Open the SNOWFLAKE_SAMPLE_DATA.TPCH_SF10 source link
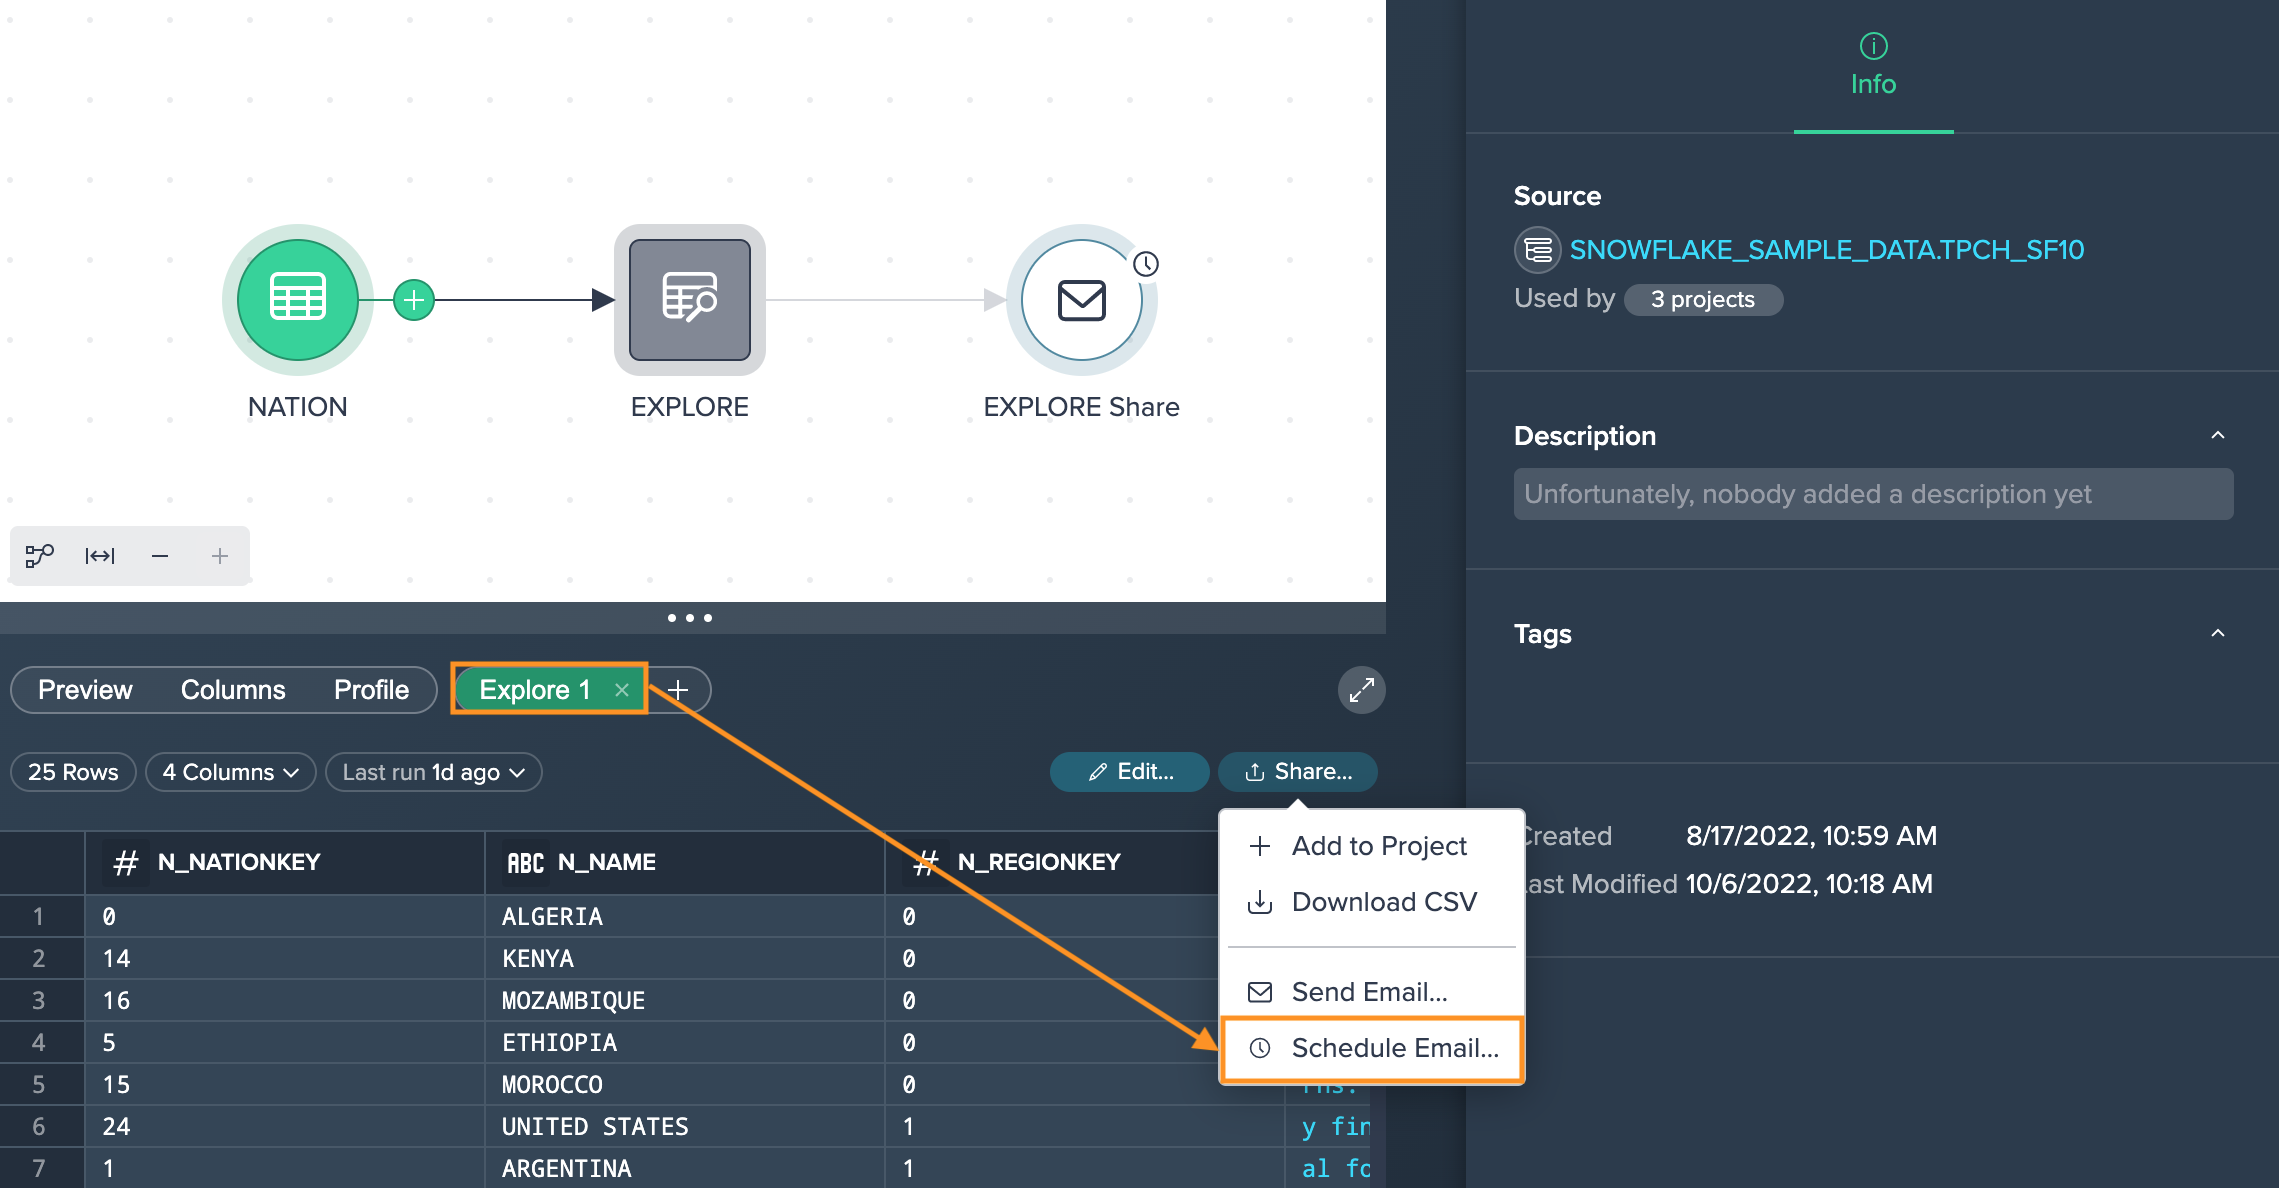The width and height of the screenshot is (2279, 1188). click(x=1826, y=249)
